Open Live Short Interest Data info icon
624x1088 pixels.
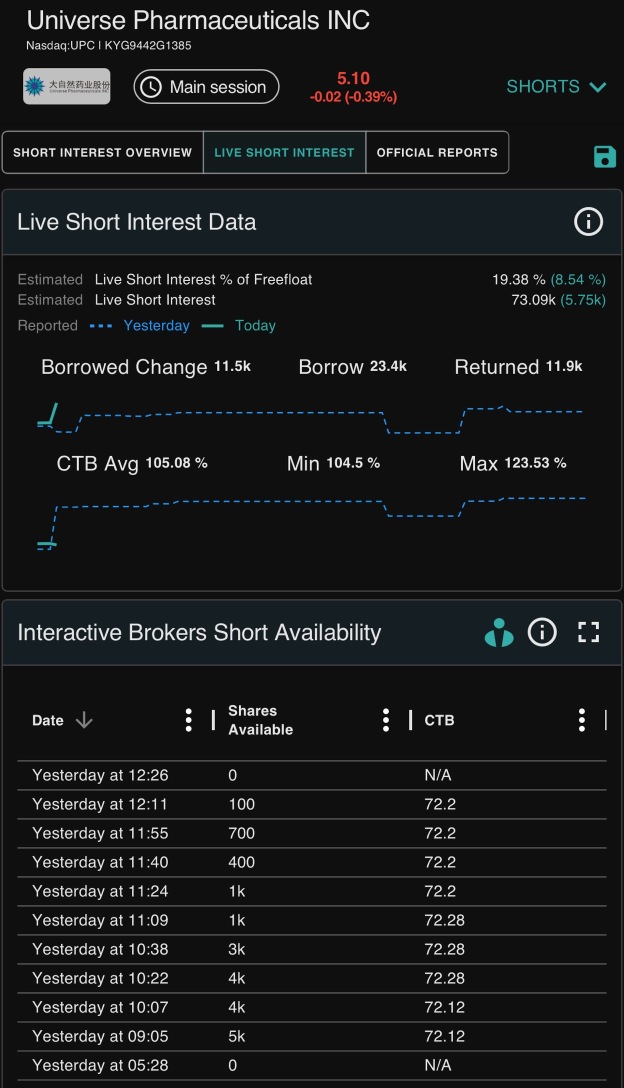pyautogui.click(x=588, y=222)
